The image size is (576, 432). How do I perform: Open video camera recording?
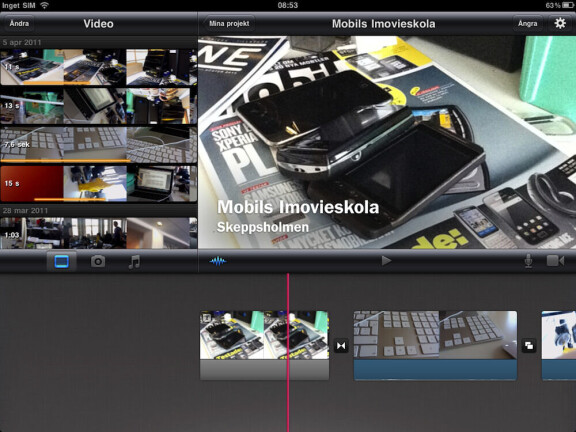[555, 261]
